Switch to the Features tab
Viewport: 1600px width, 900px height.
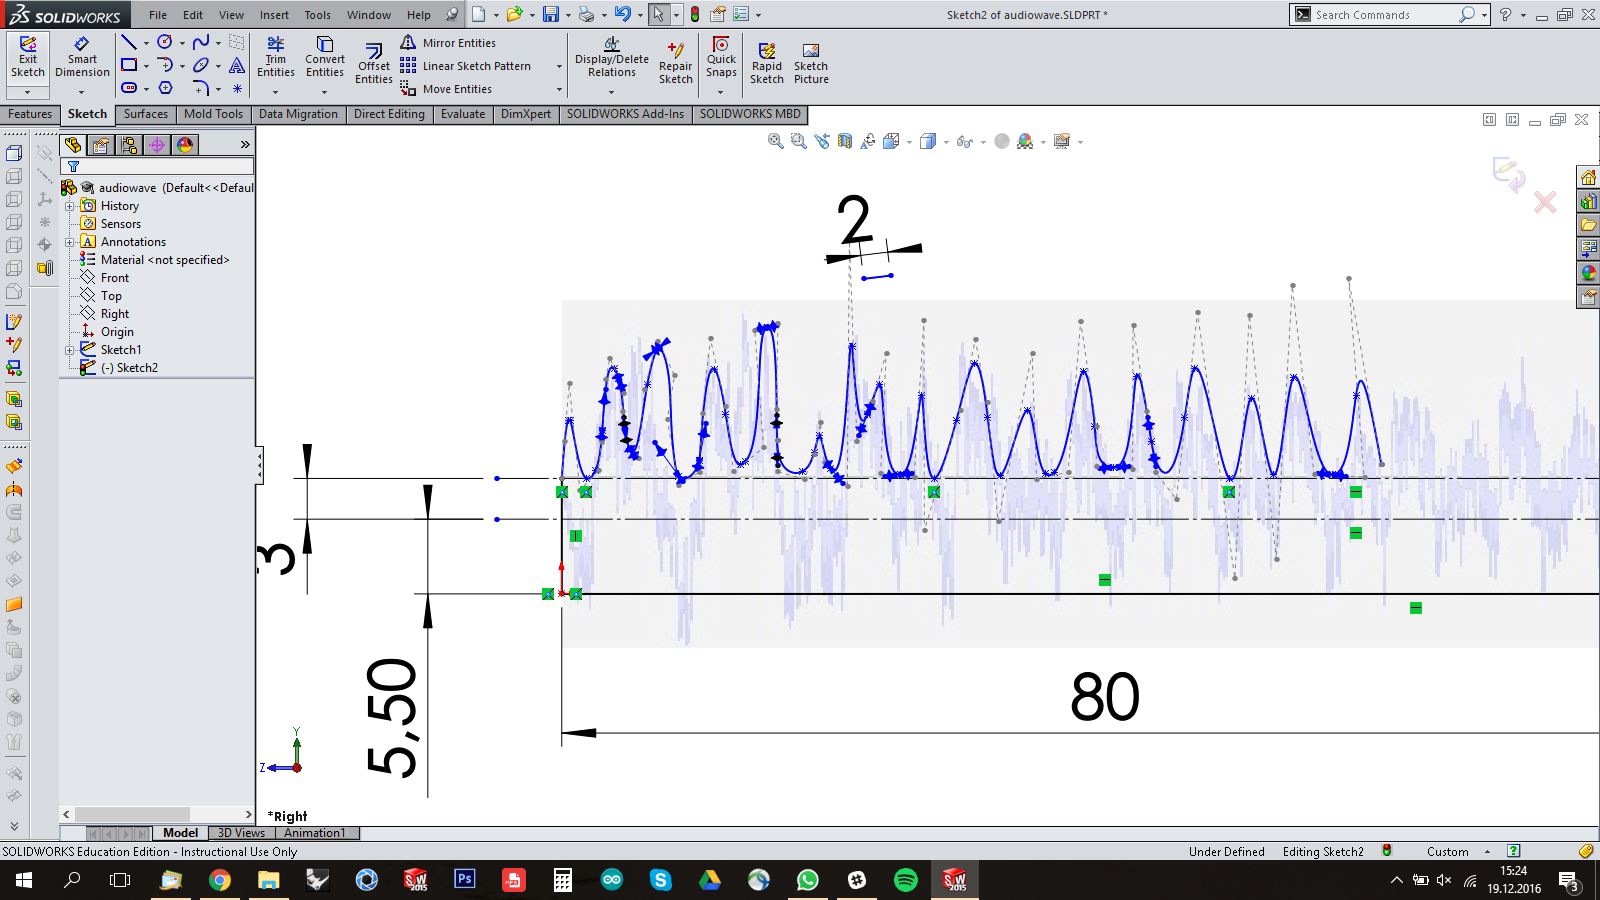(x=30, y=114)
